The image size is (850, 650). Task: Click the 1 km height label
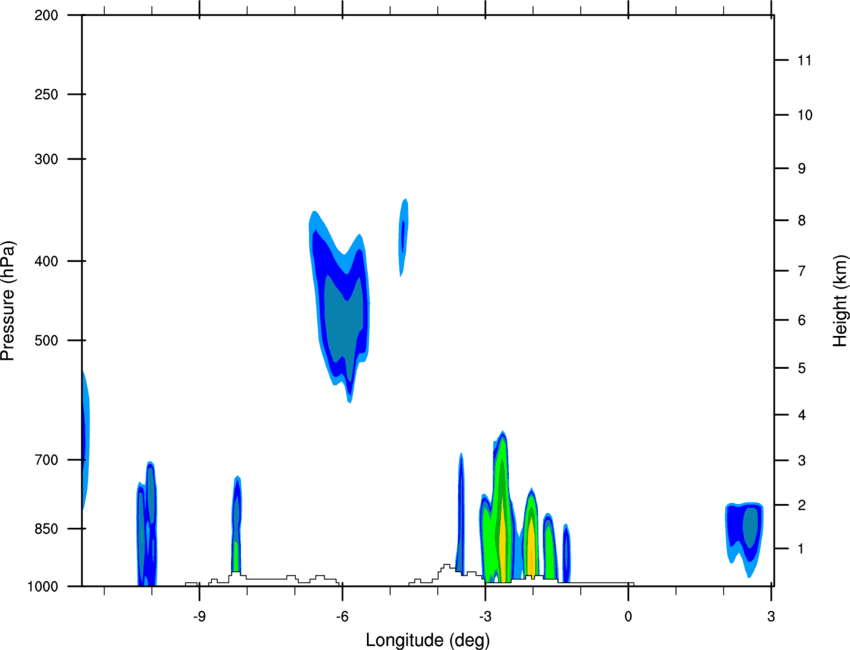tap(802, 549)
